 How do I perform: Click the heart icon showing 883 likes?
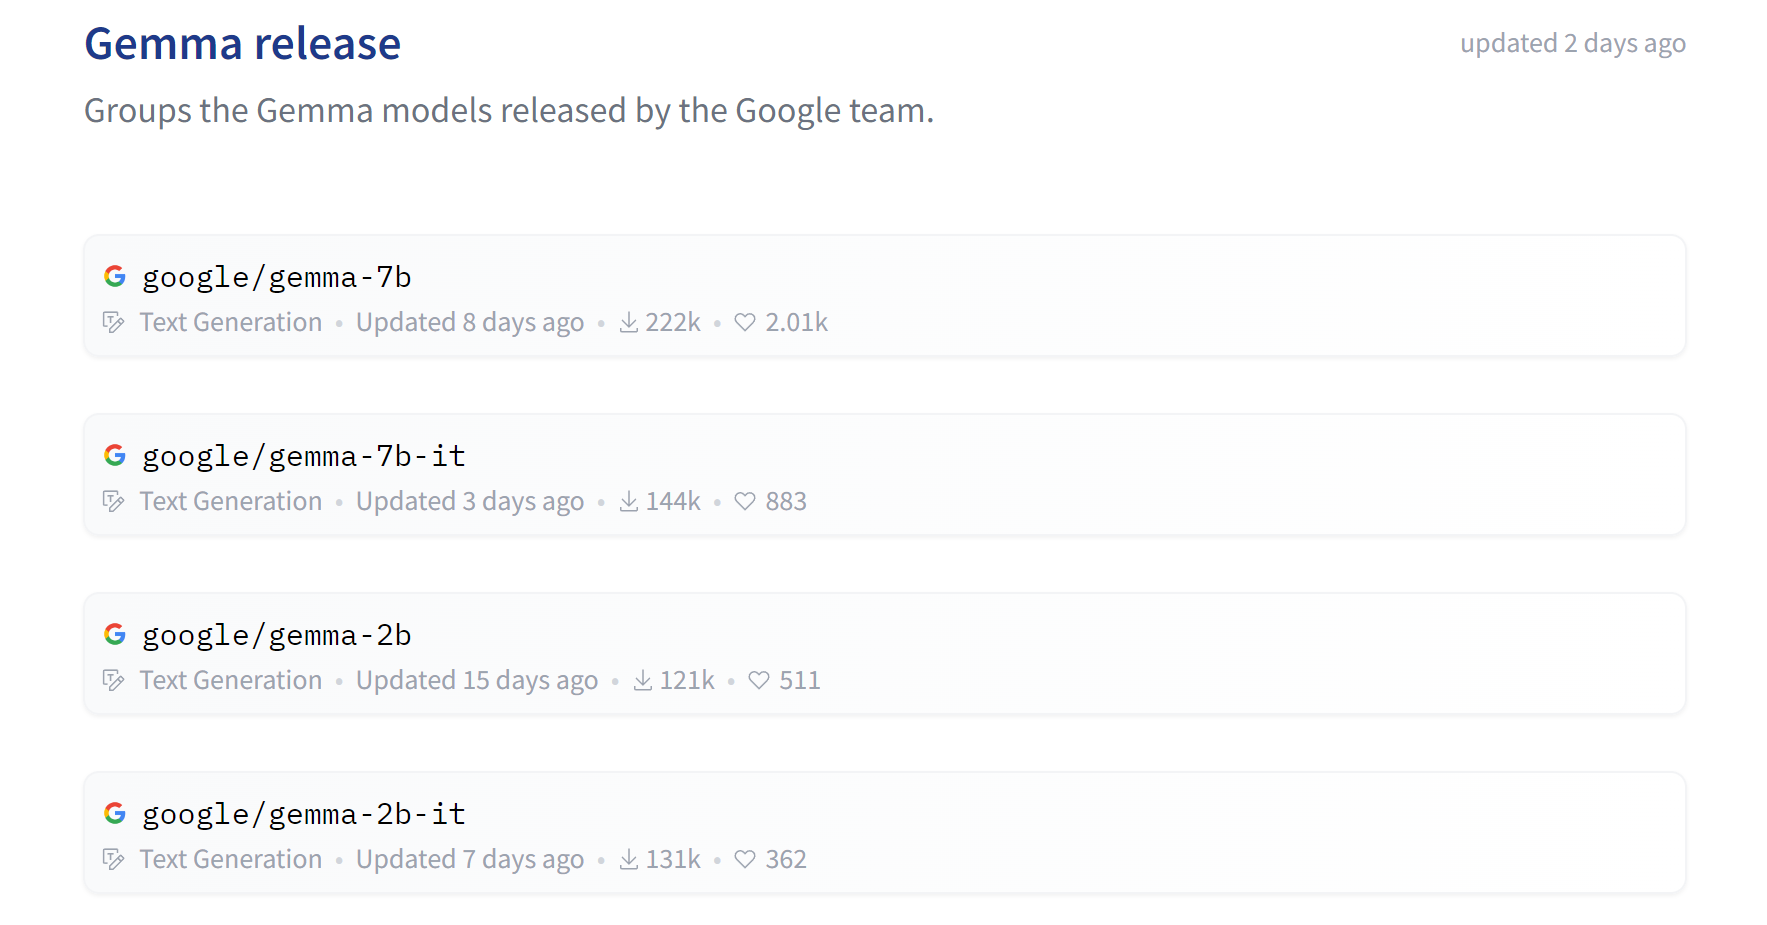745,501
